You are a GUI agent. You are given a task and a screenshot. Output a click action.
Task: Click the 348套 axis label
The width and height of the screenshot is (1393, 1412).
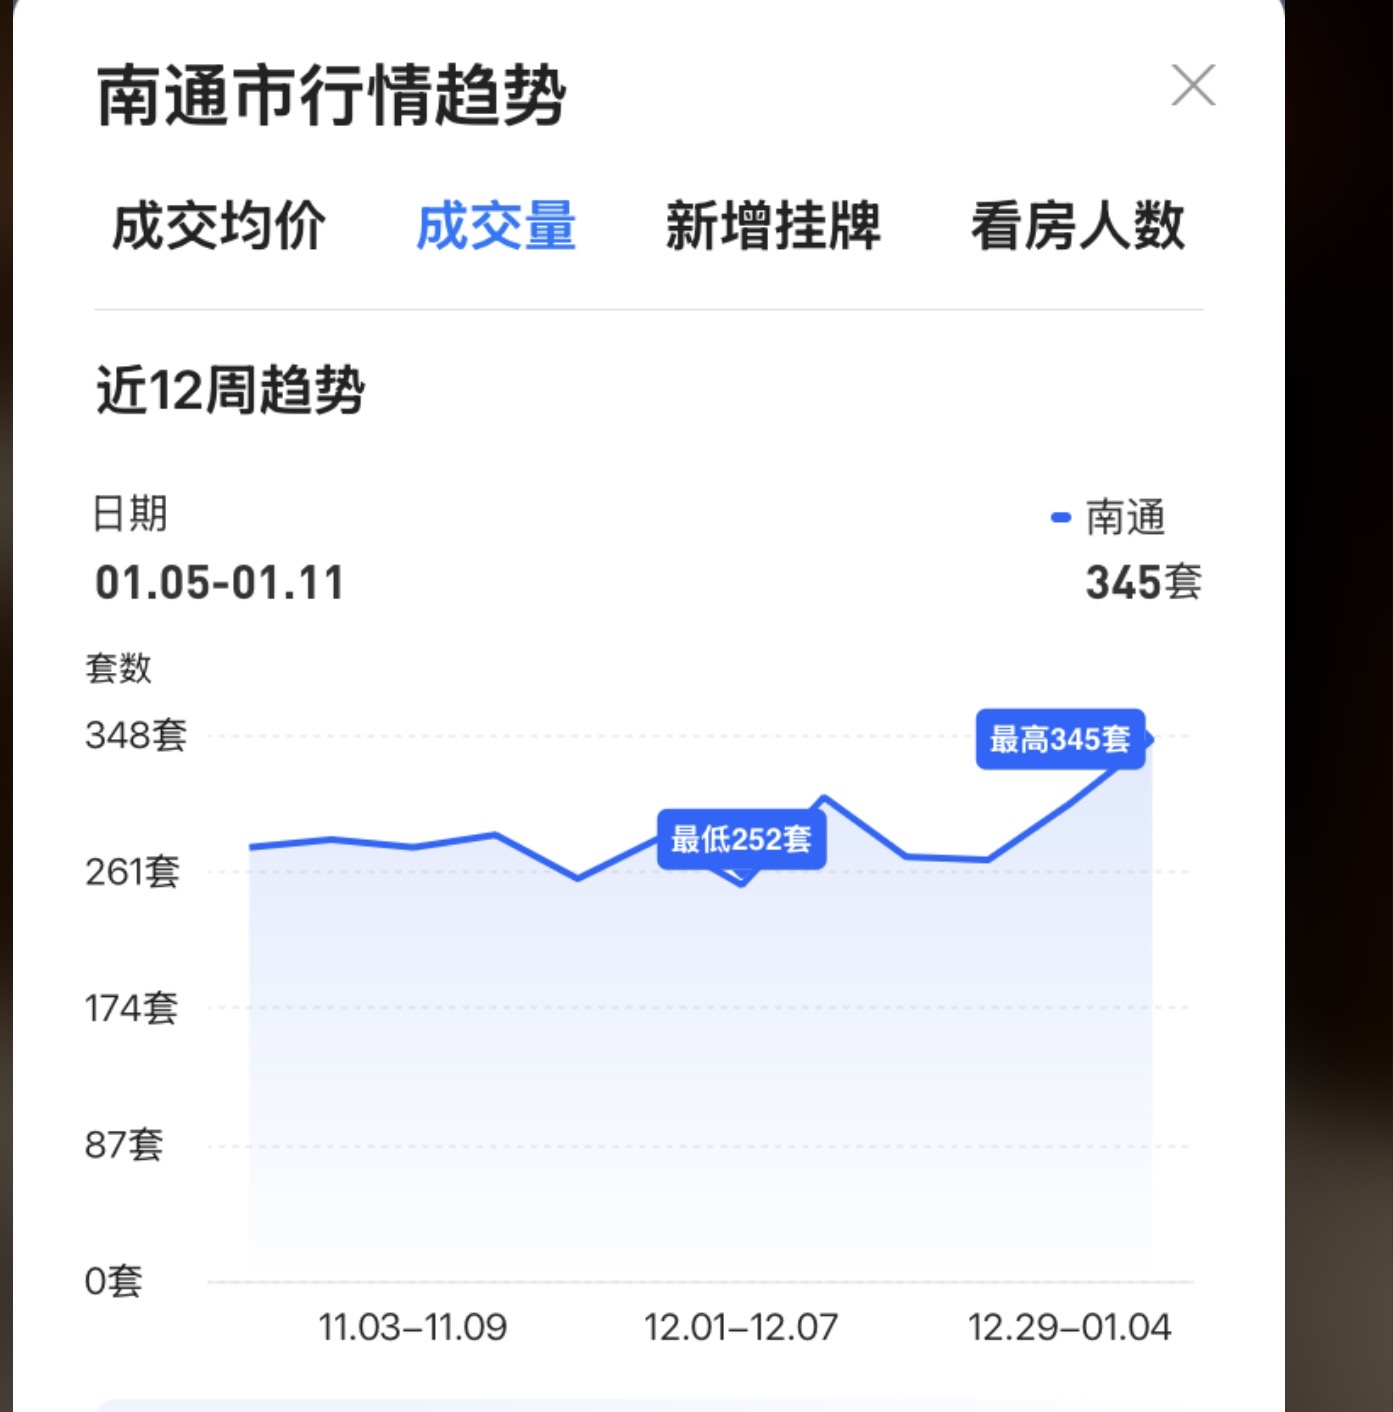[136, 735]
